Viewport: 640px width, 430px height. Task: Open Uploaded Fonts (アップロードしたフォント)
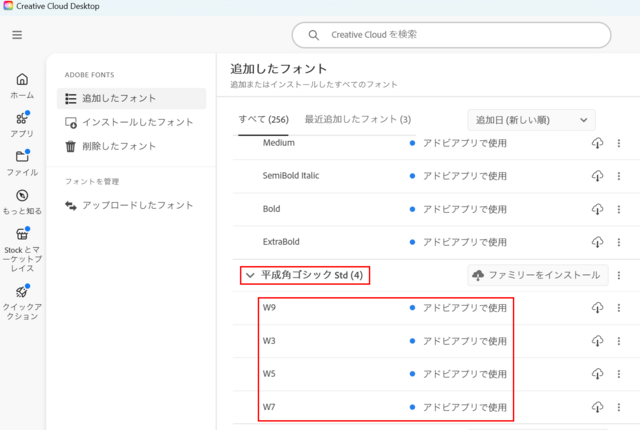[131, 205]
